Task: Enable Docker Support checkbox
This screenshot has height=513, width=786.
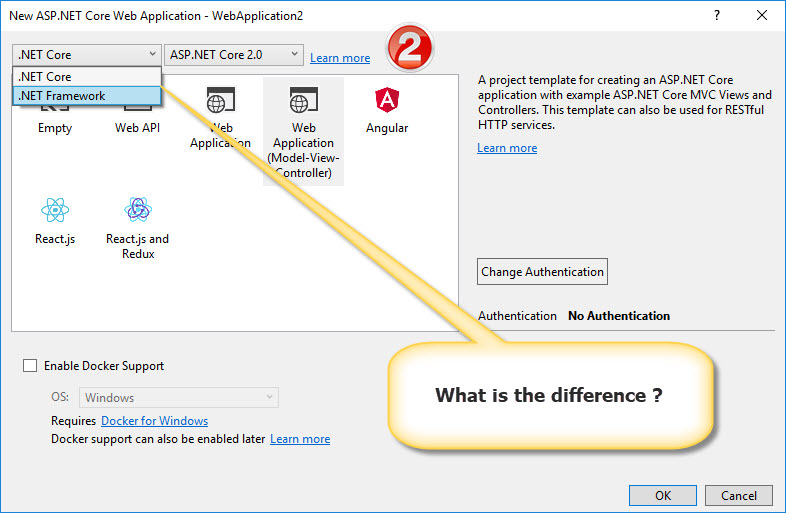Action: coord(30,366)
